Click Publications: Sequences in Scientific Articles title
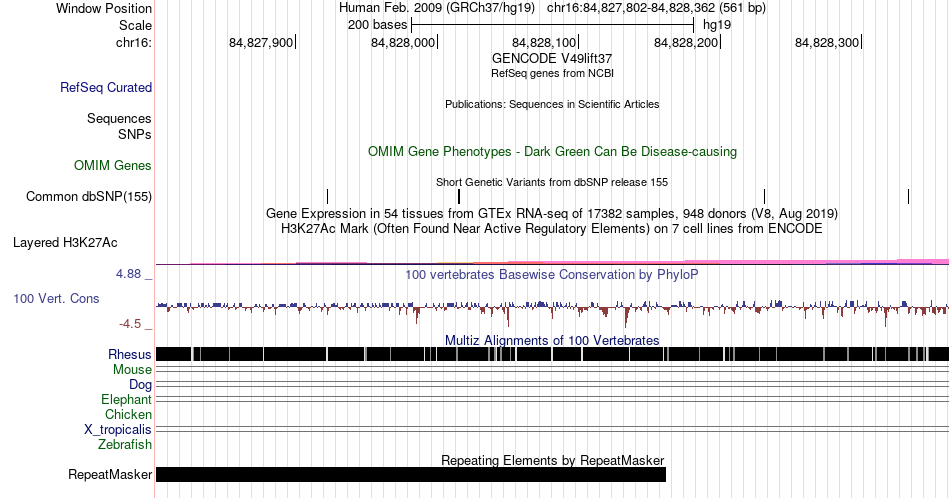This screenshot has width=950, height=498. point(552,104)
